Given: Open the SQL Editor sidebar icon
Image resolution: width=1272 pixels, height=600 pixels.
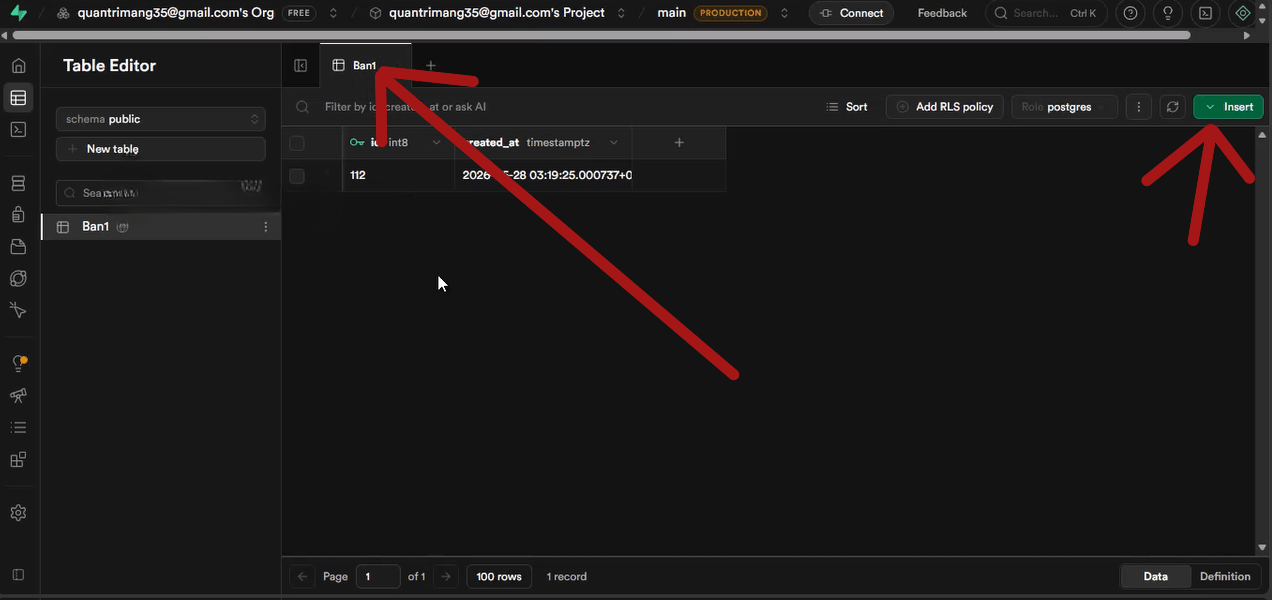Looking at the screenshot, I should point(18,129).
